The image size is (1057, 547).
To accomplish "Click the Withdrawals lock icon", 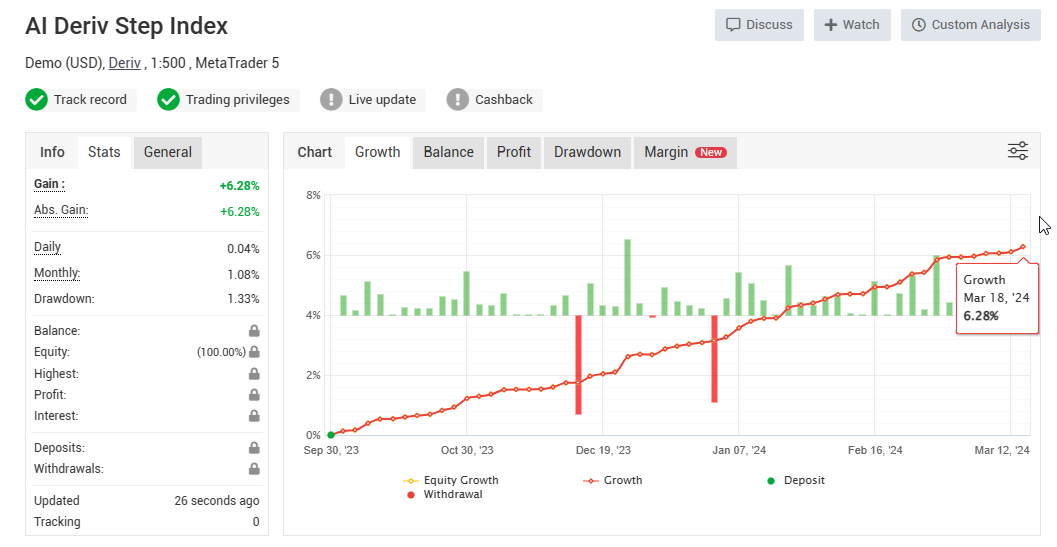I will pyautogui.click(x=254, y=469).
